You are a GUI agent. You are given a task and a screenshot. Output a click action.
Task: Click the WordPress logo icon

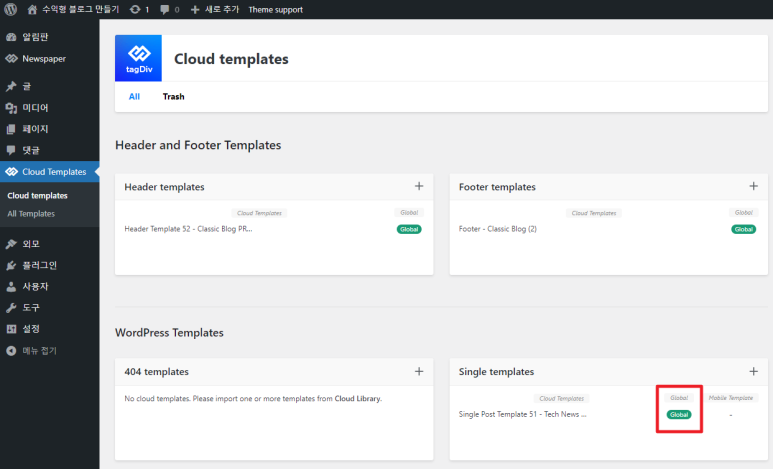10,9
